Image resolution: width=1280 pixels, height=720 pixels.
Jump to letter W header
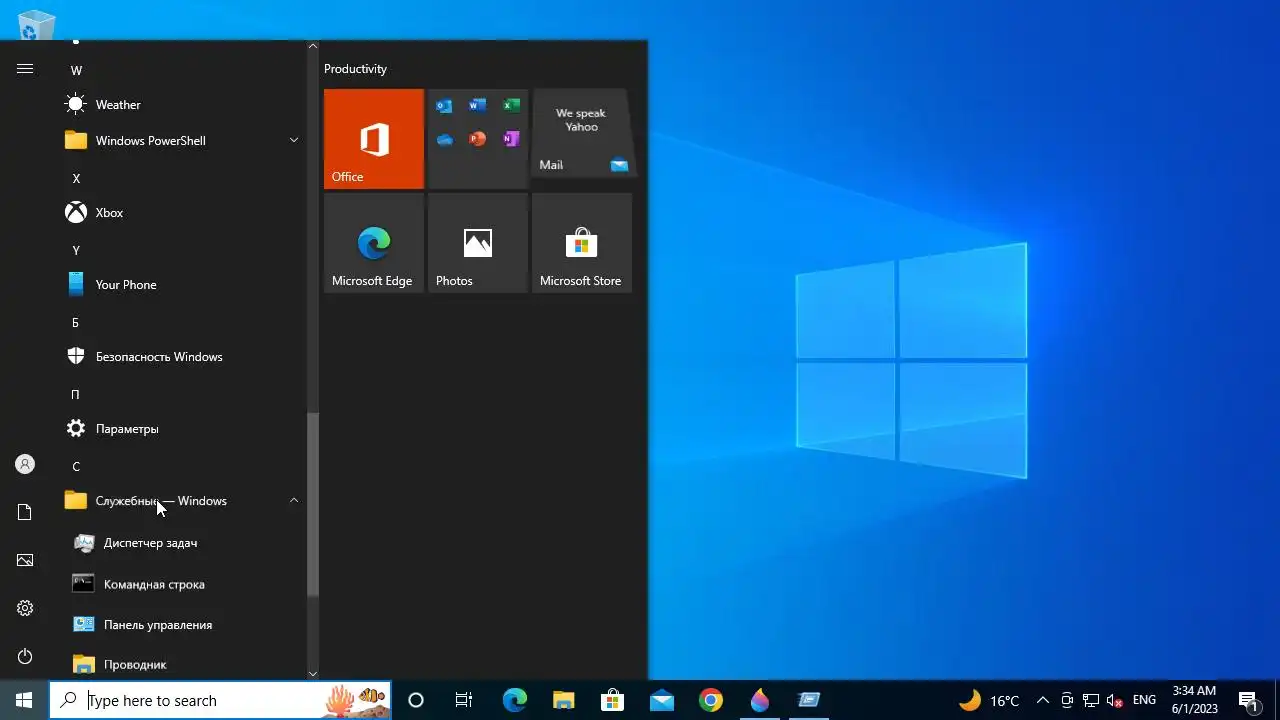(x=76, y=70)
